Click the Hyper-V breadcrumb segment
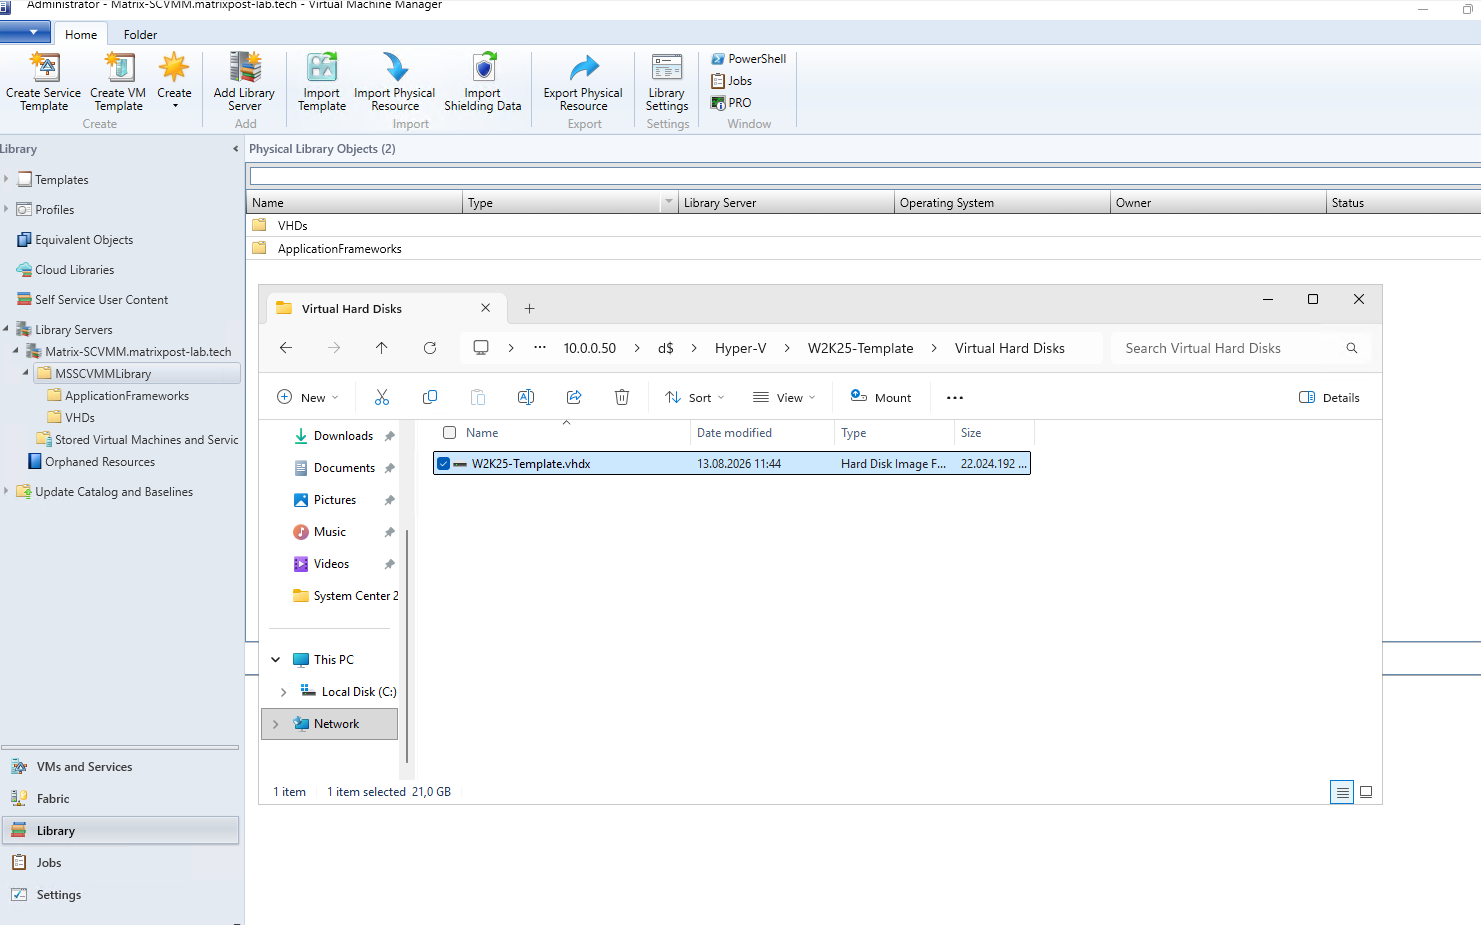The width and height of the screenshot is (1481, 925). click(x=741, y=348)
